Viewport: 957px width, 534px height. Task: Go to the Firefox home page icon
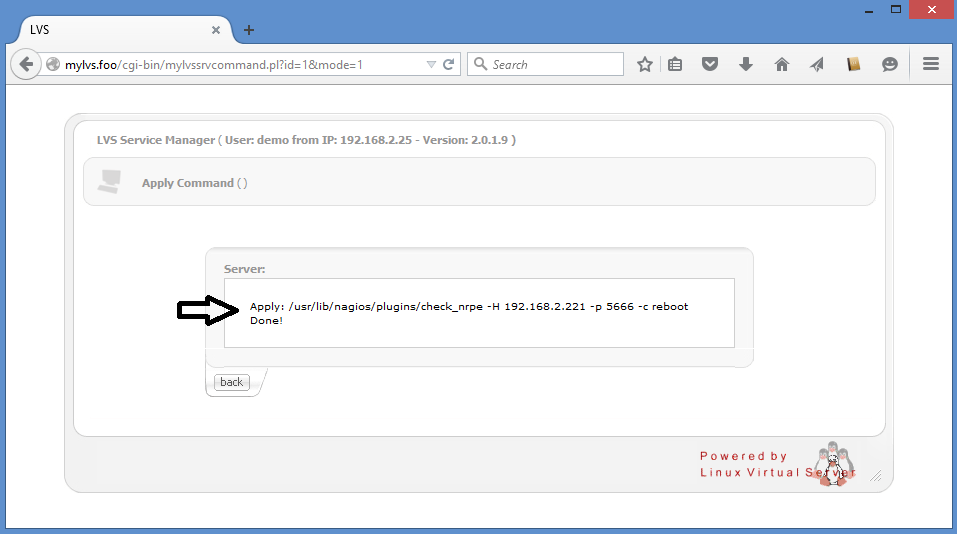[x=782, y=64]
